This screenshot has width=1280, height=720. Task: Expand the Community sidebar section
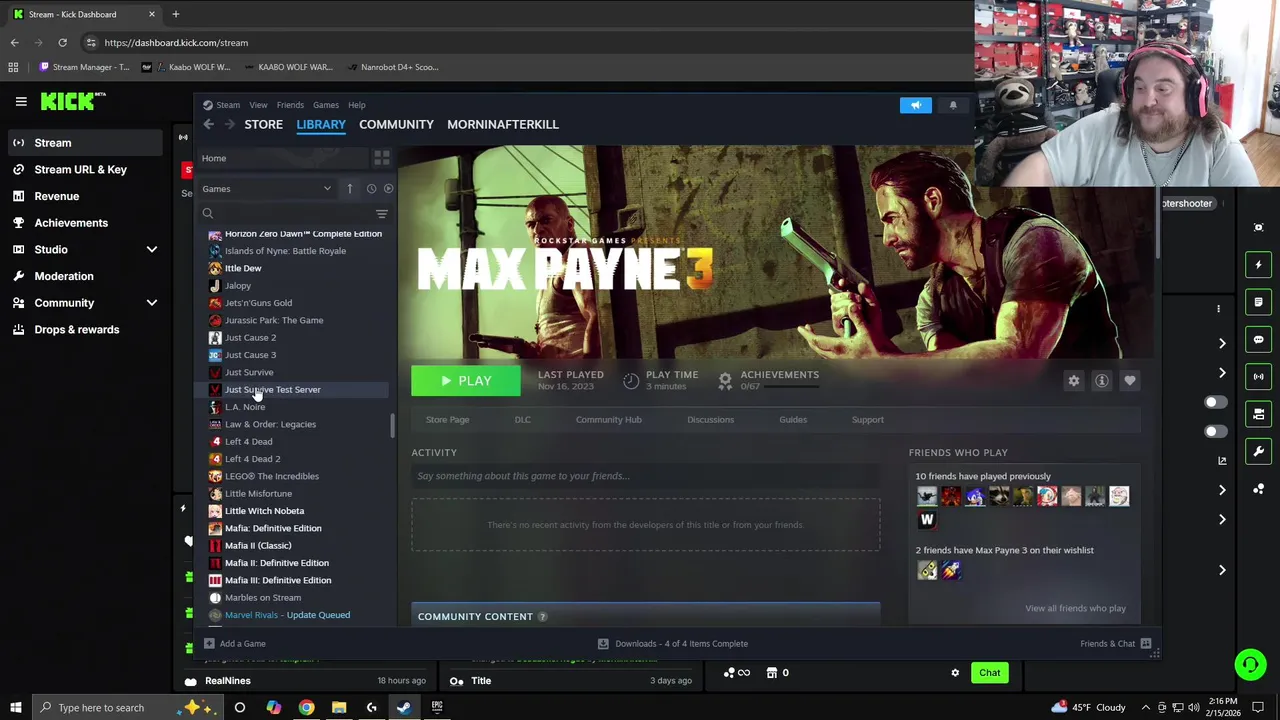pos(152,303)
